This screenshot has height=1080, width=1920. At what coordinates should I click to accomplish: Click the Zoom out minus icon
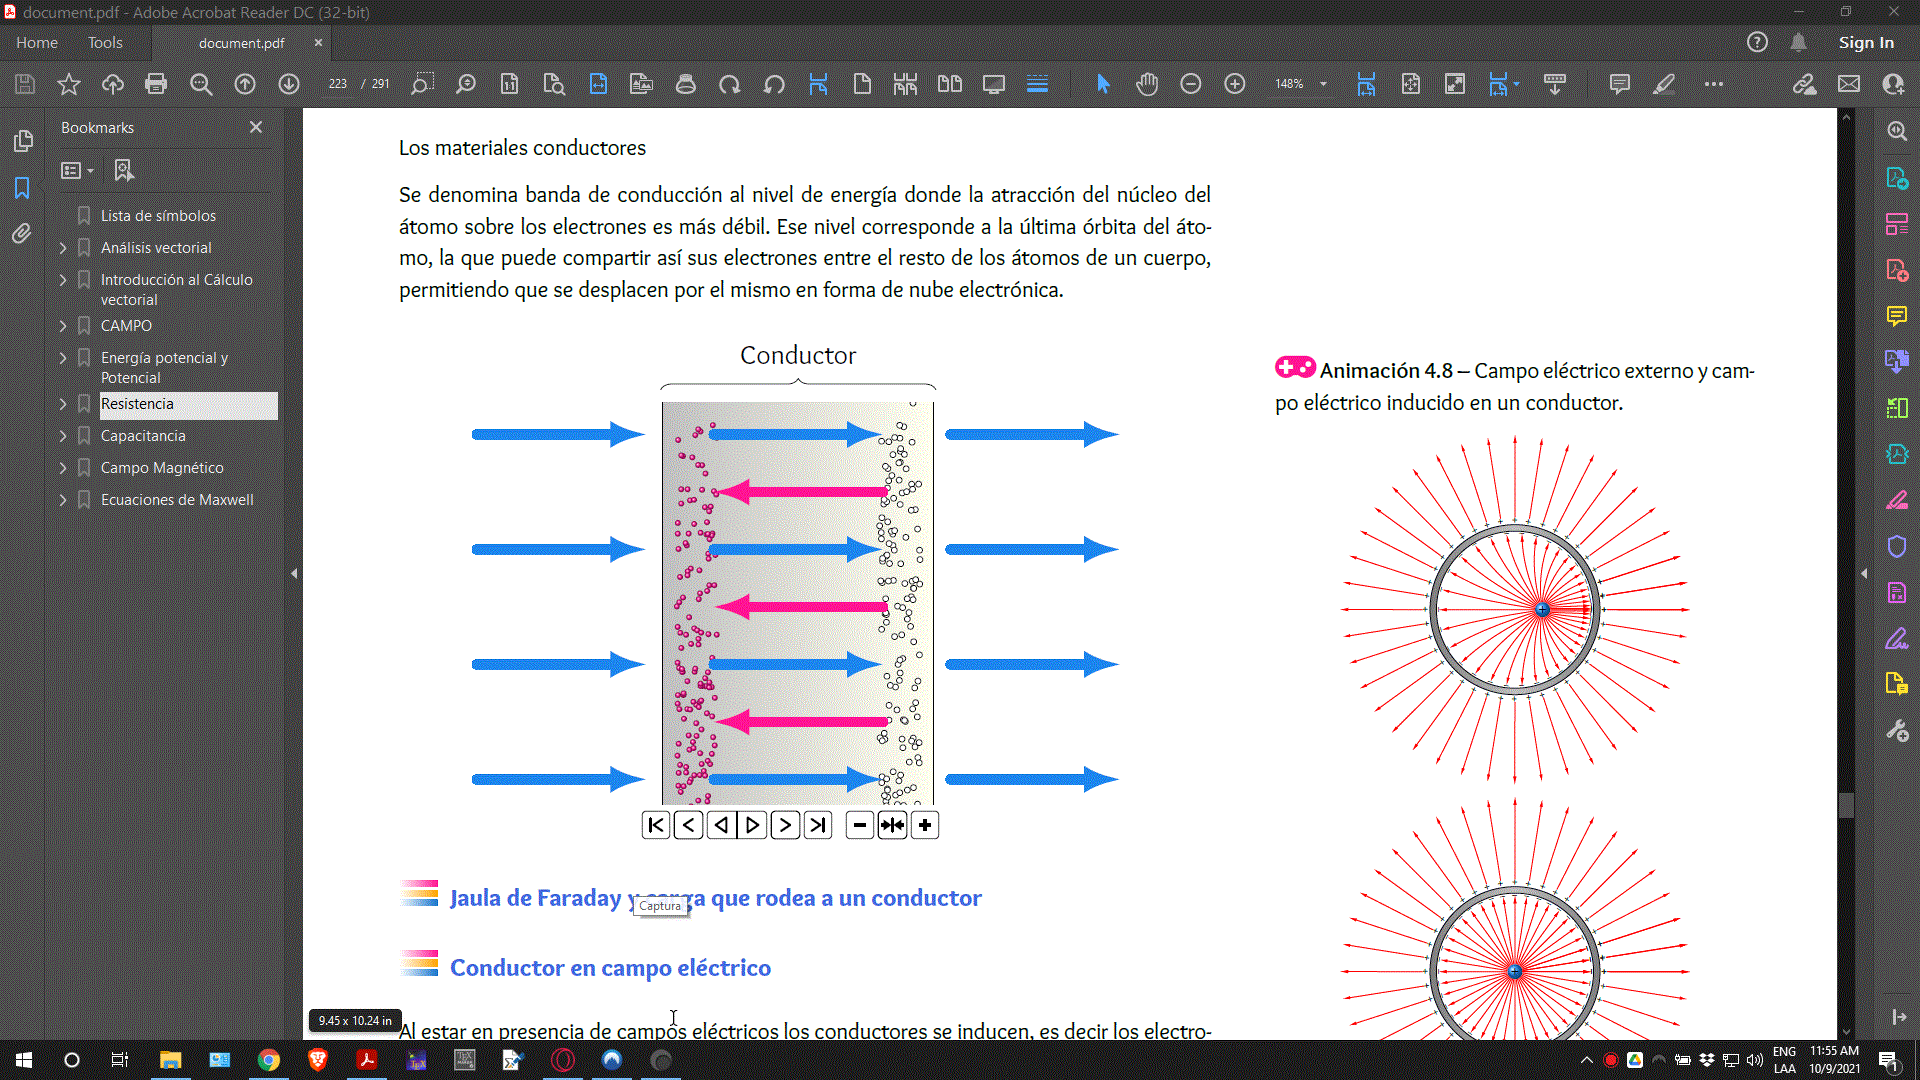pos(1190,84)
